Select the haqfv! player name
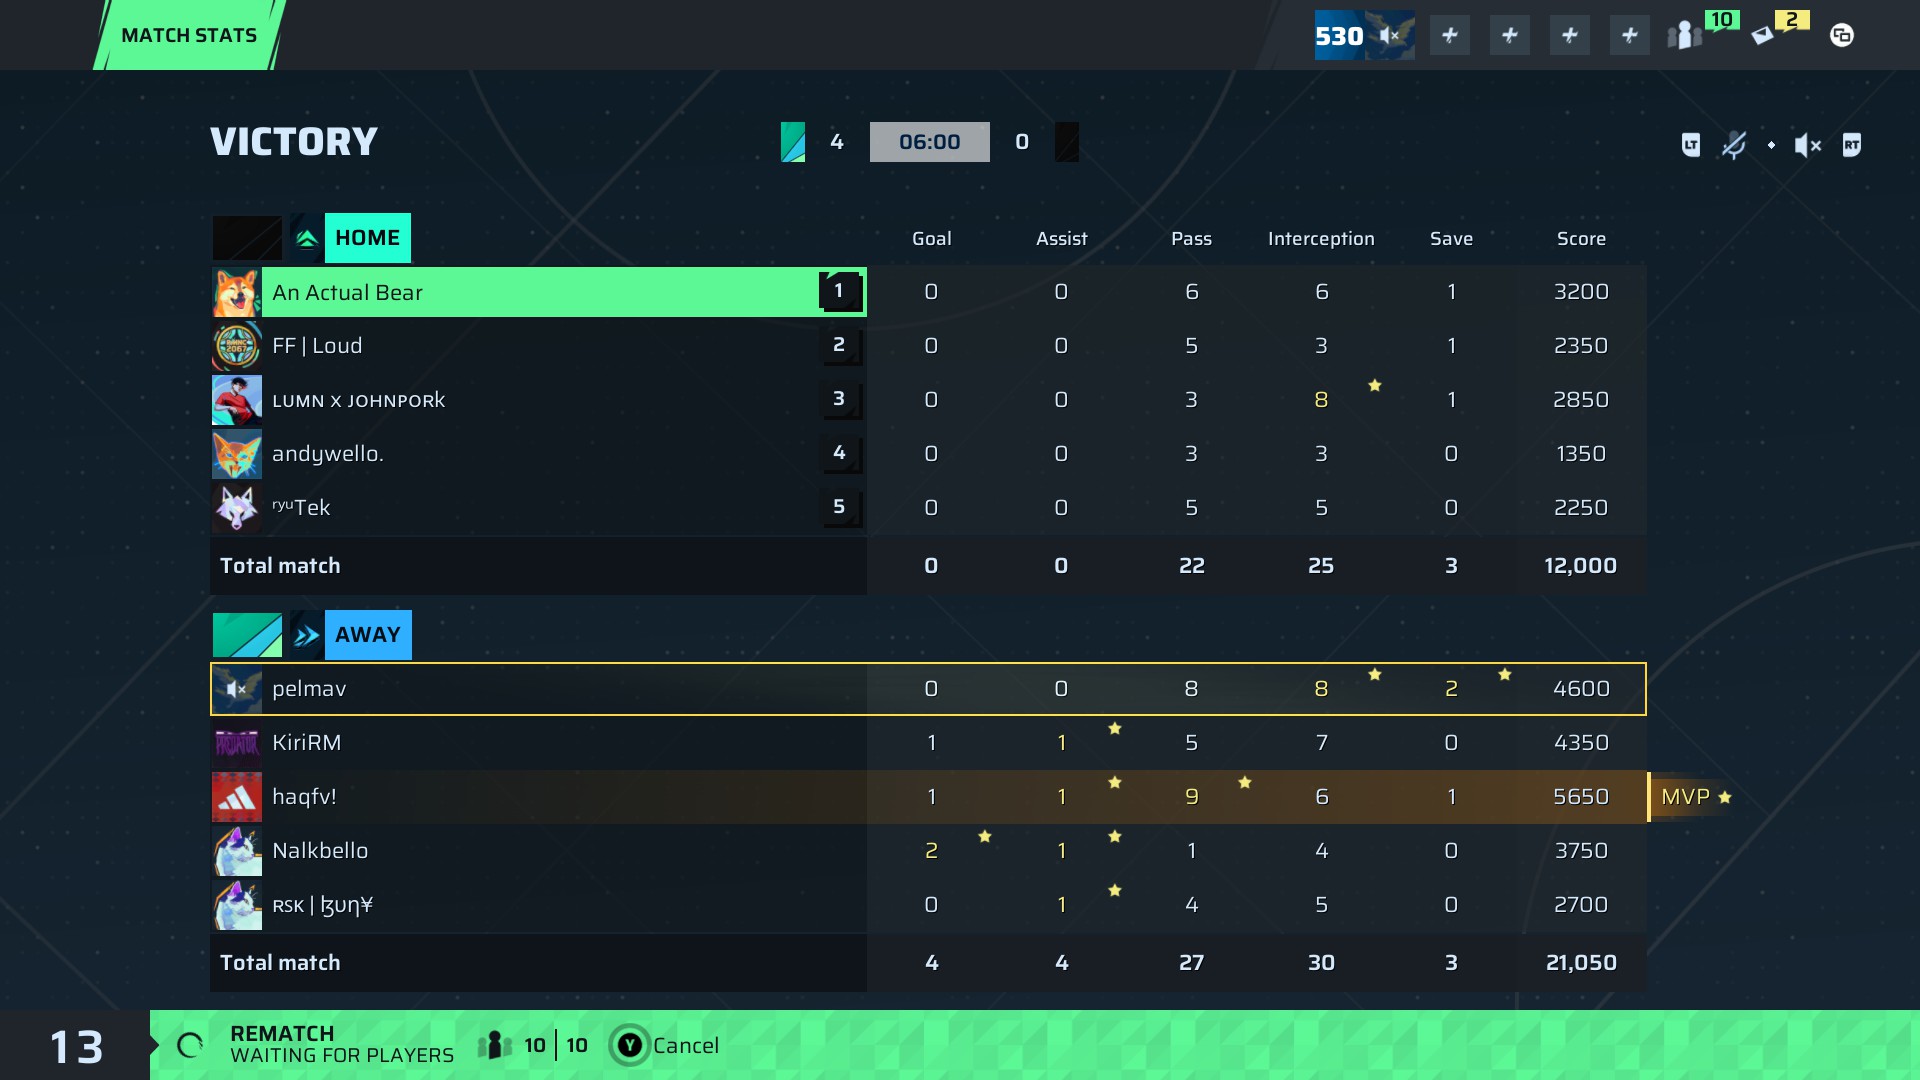 coord(304,797)
